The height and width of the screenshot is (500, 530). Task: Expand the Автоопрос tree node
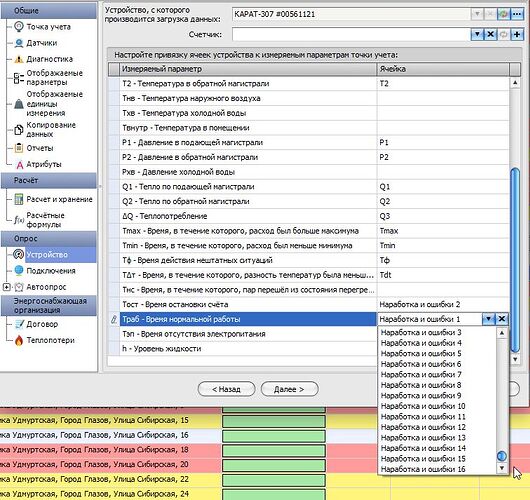coord(6,287)
